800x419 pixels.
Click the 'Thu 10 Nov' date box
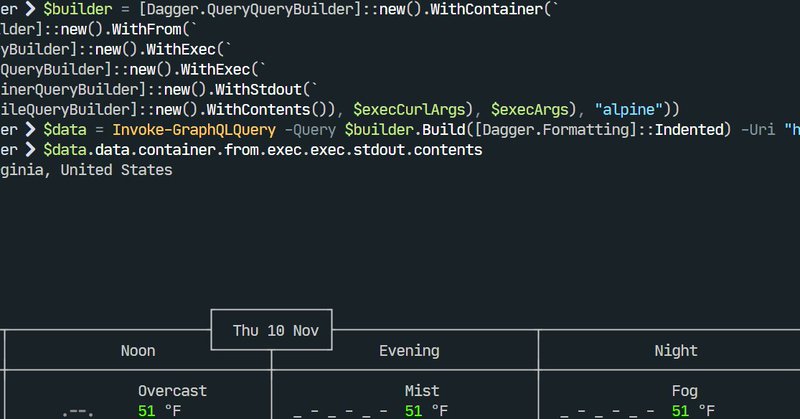pyautogui.click(x=271, y=330)
